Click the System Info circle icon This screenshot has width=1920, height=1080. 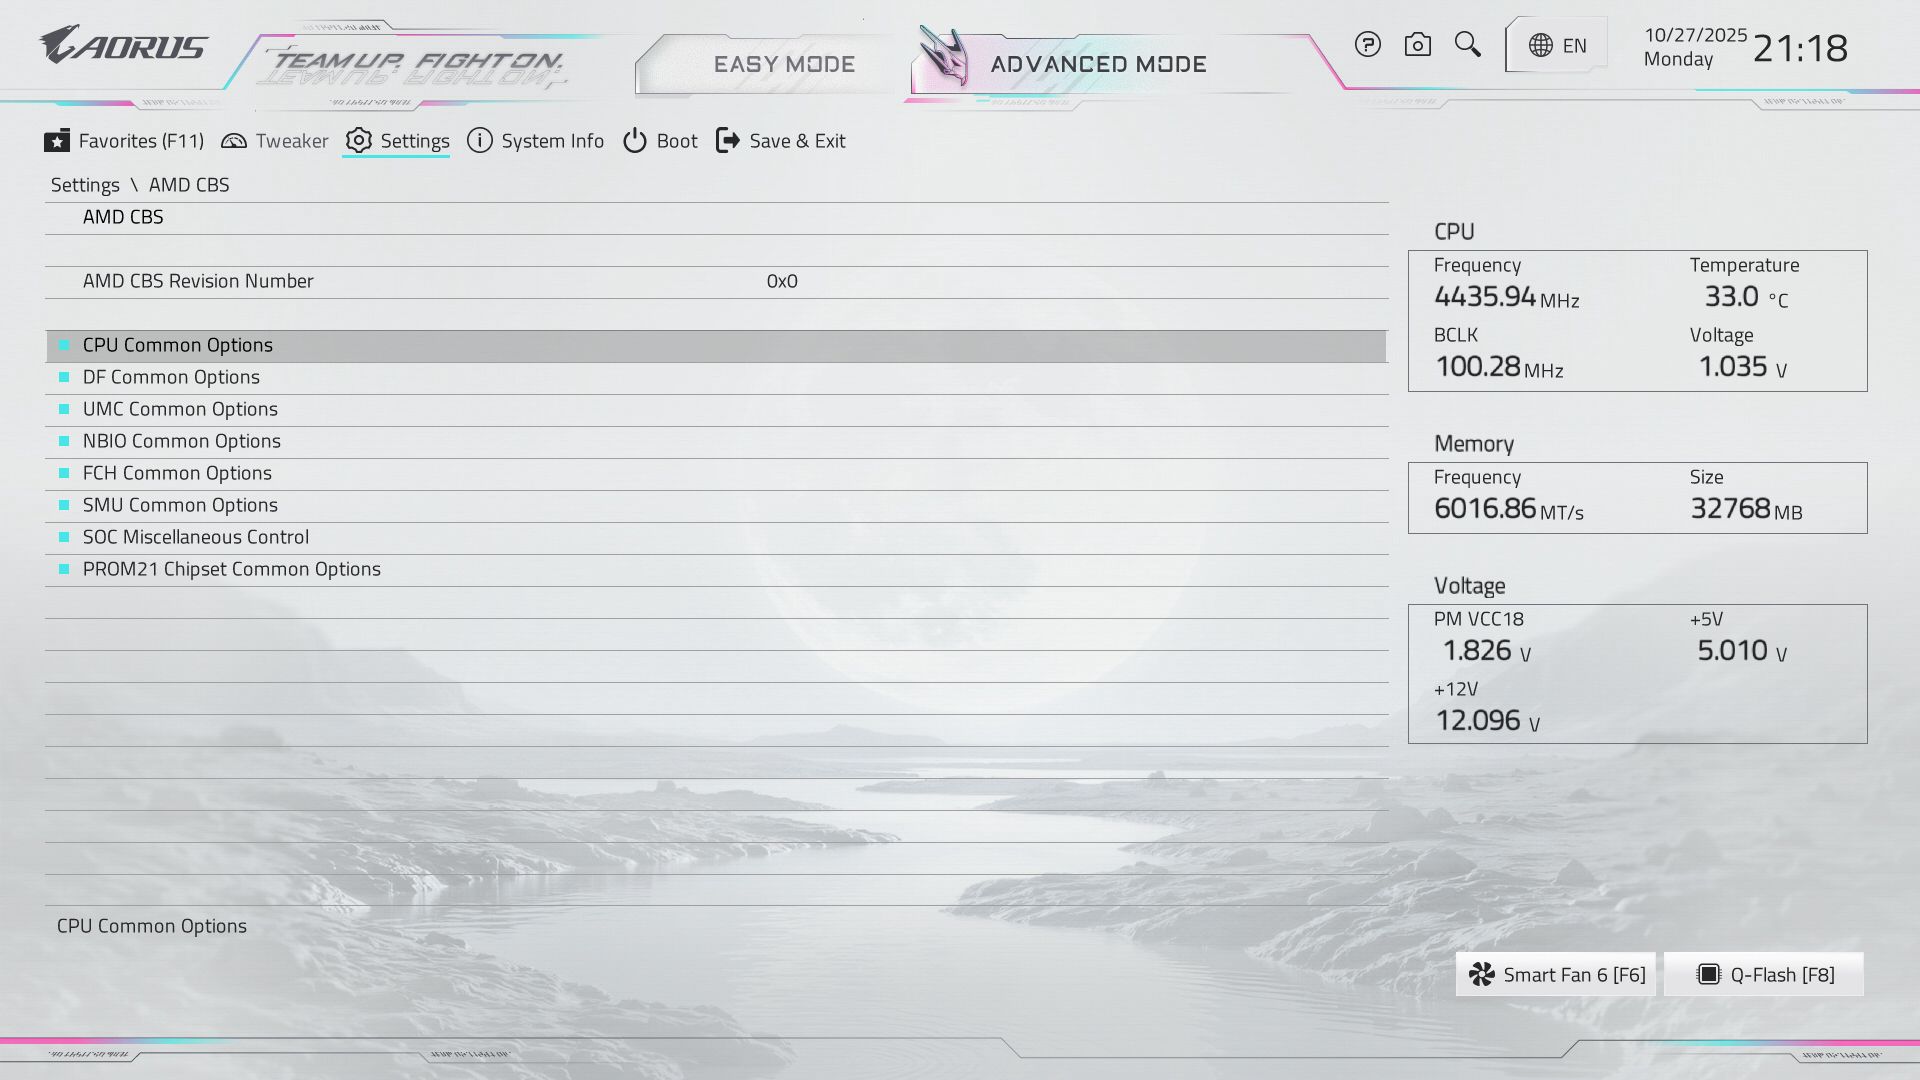pos(480,141)
